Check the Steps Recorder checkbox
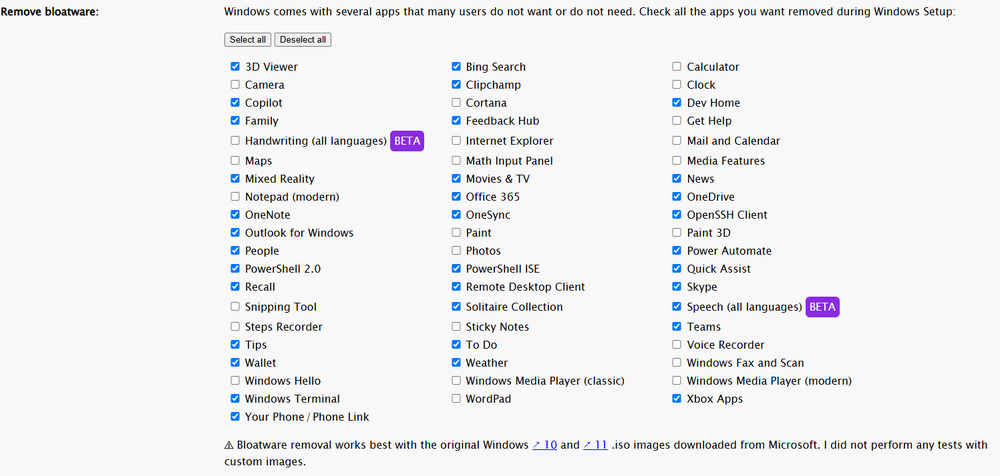 click(235, 327)
